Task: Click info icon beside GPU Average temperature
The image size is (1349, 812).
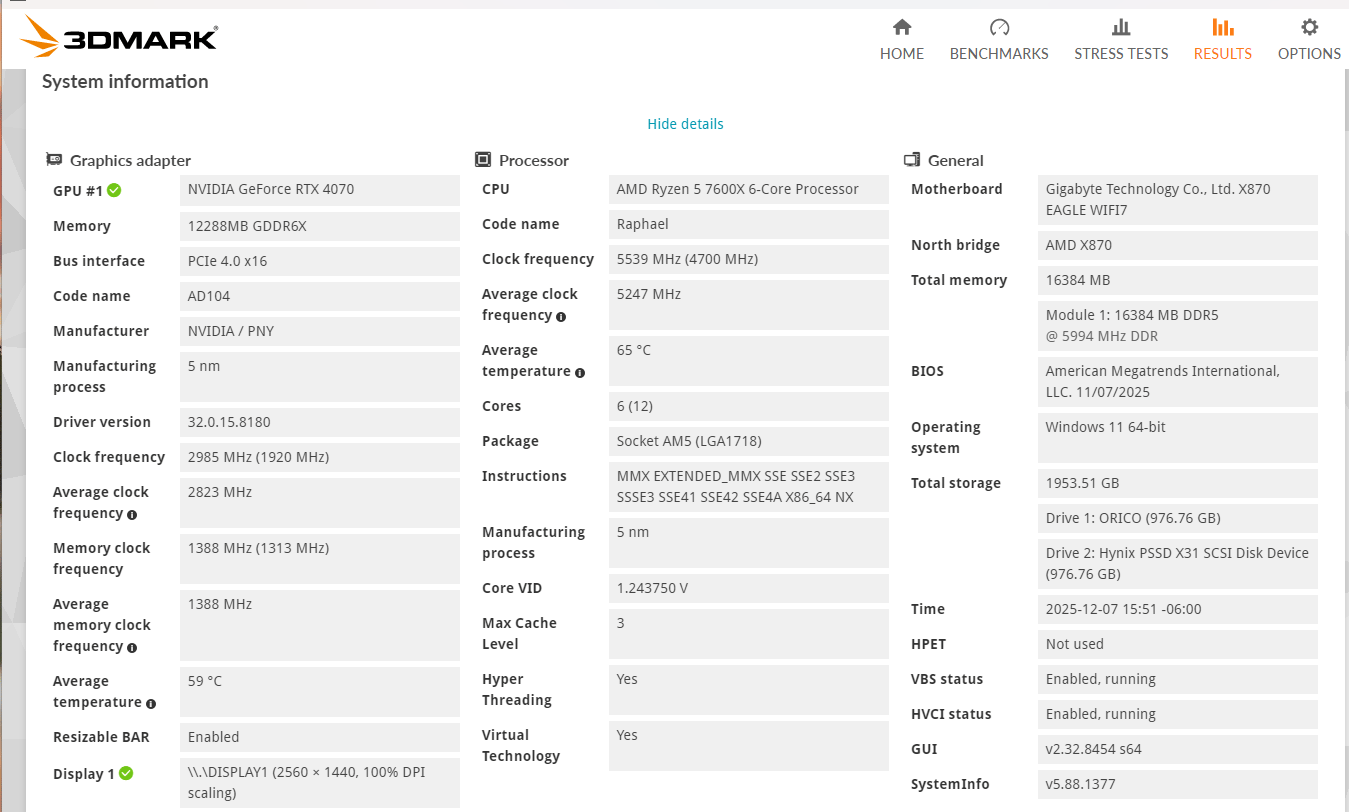Action: coord(151,703)
